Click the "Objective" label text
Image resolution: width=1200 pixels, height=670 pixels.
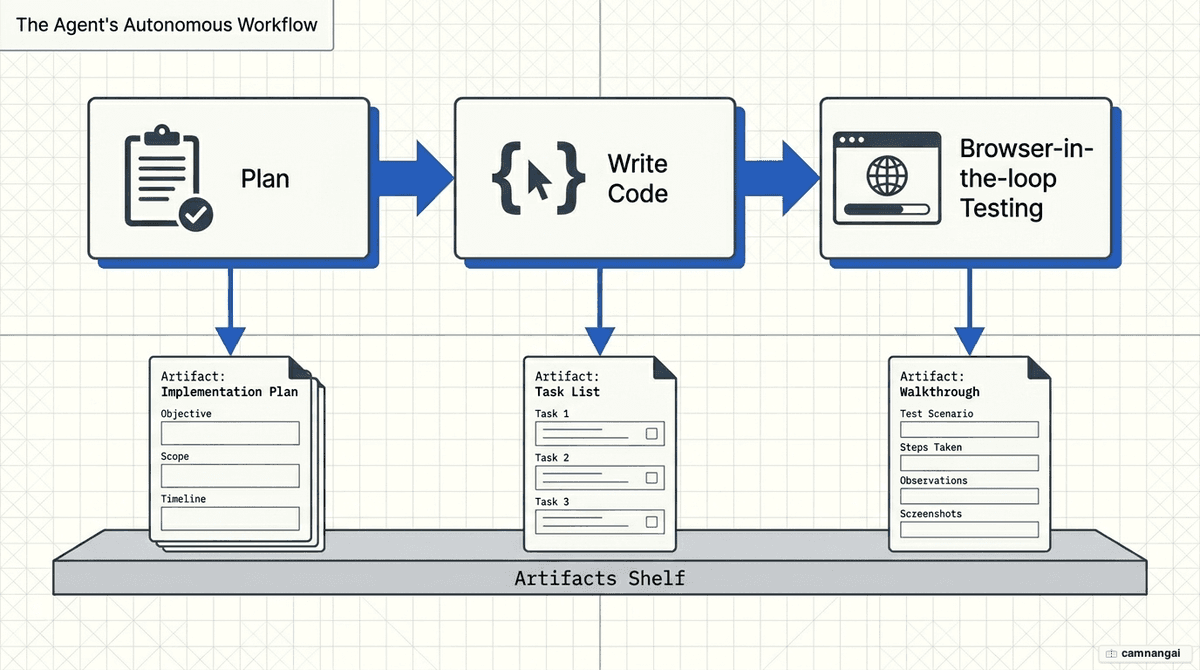(186, 413)
